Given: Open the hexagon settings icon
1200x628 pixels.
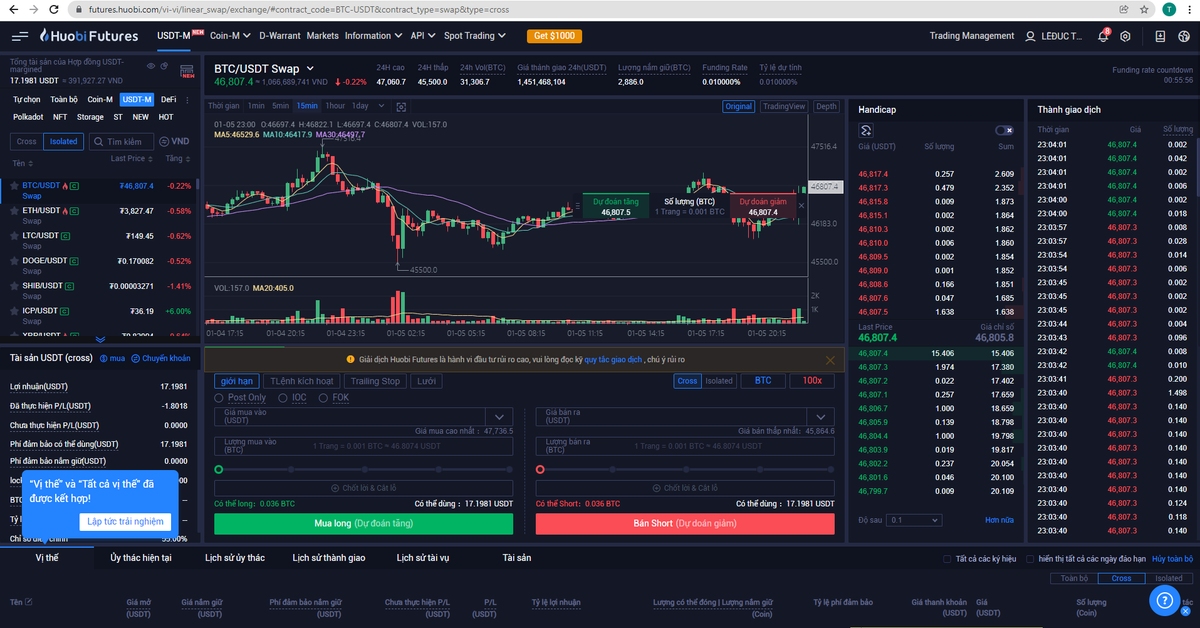Looking at the screenshot, I should (x=1125, y=36).
